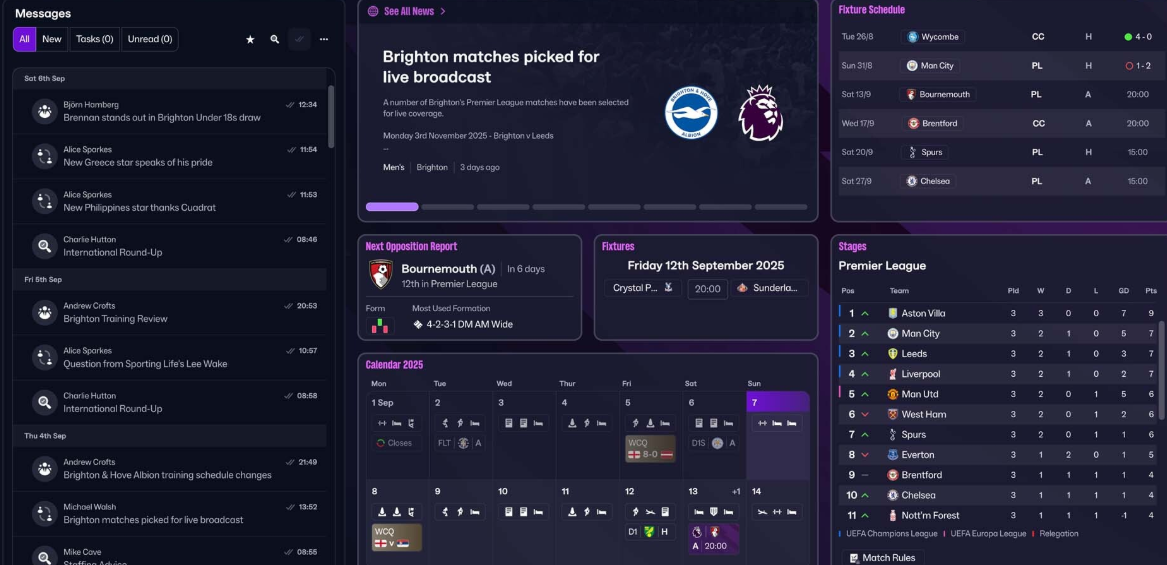Viewport: 1167px width, 565px height.
Task: Click the A 20:00 Bournemouth fixture on Saturday 13
Action: (x=714, y=539)
